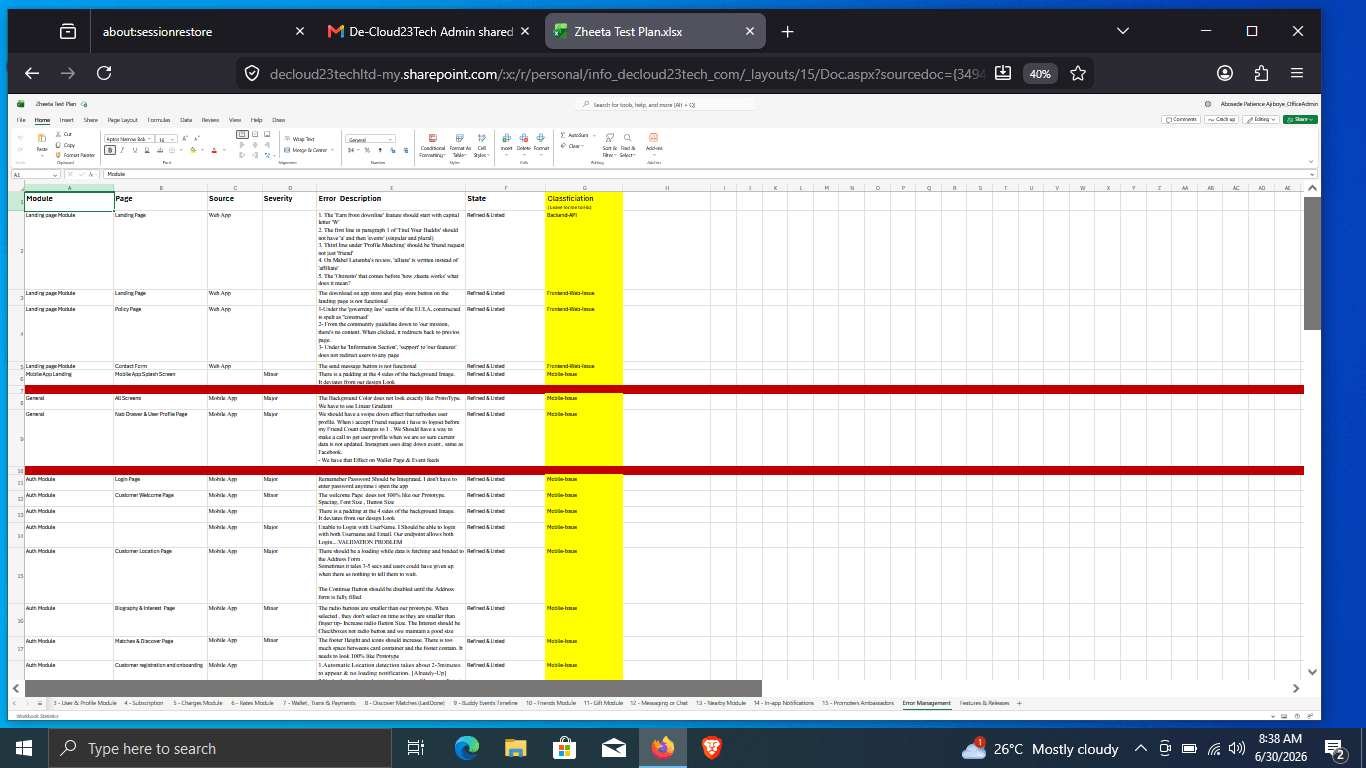Open Conditional Formatting menu
The width and height of the screenshot is (1366, 768).
pos(432,146)
